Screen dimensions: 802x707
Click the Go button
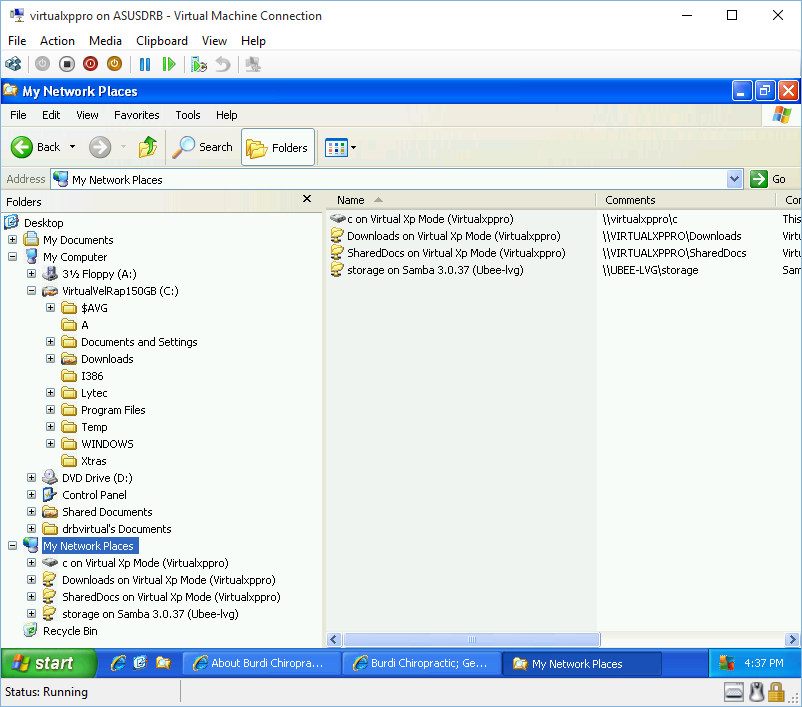click(768, 179)
